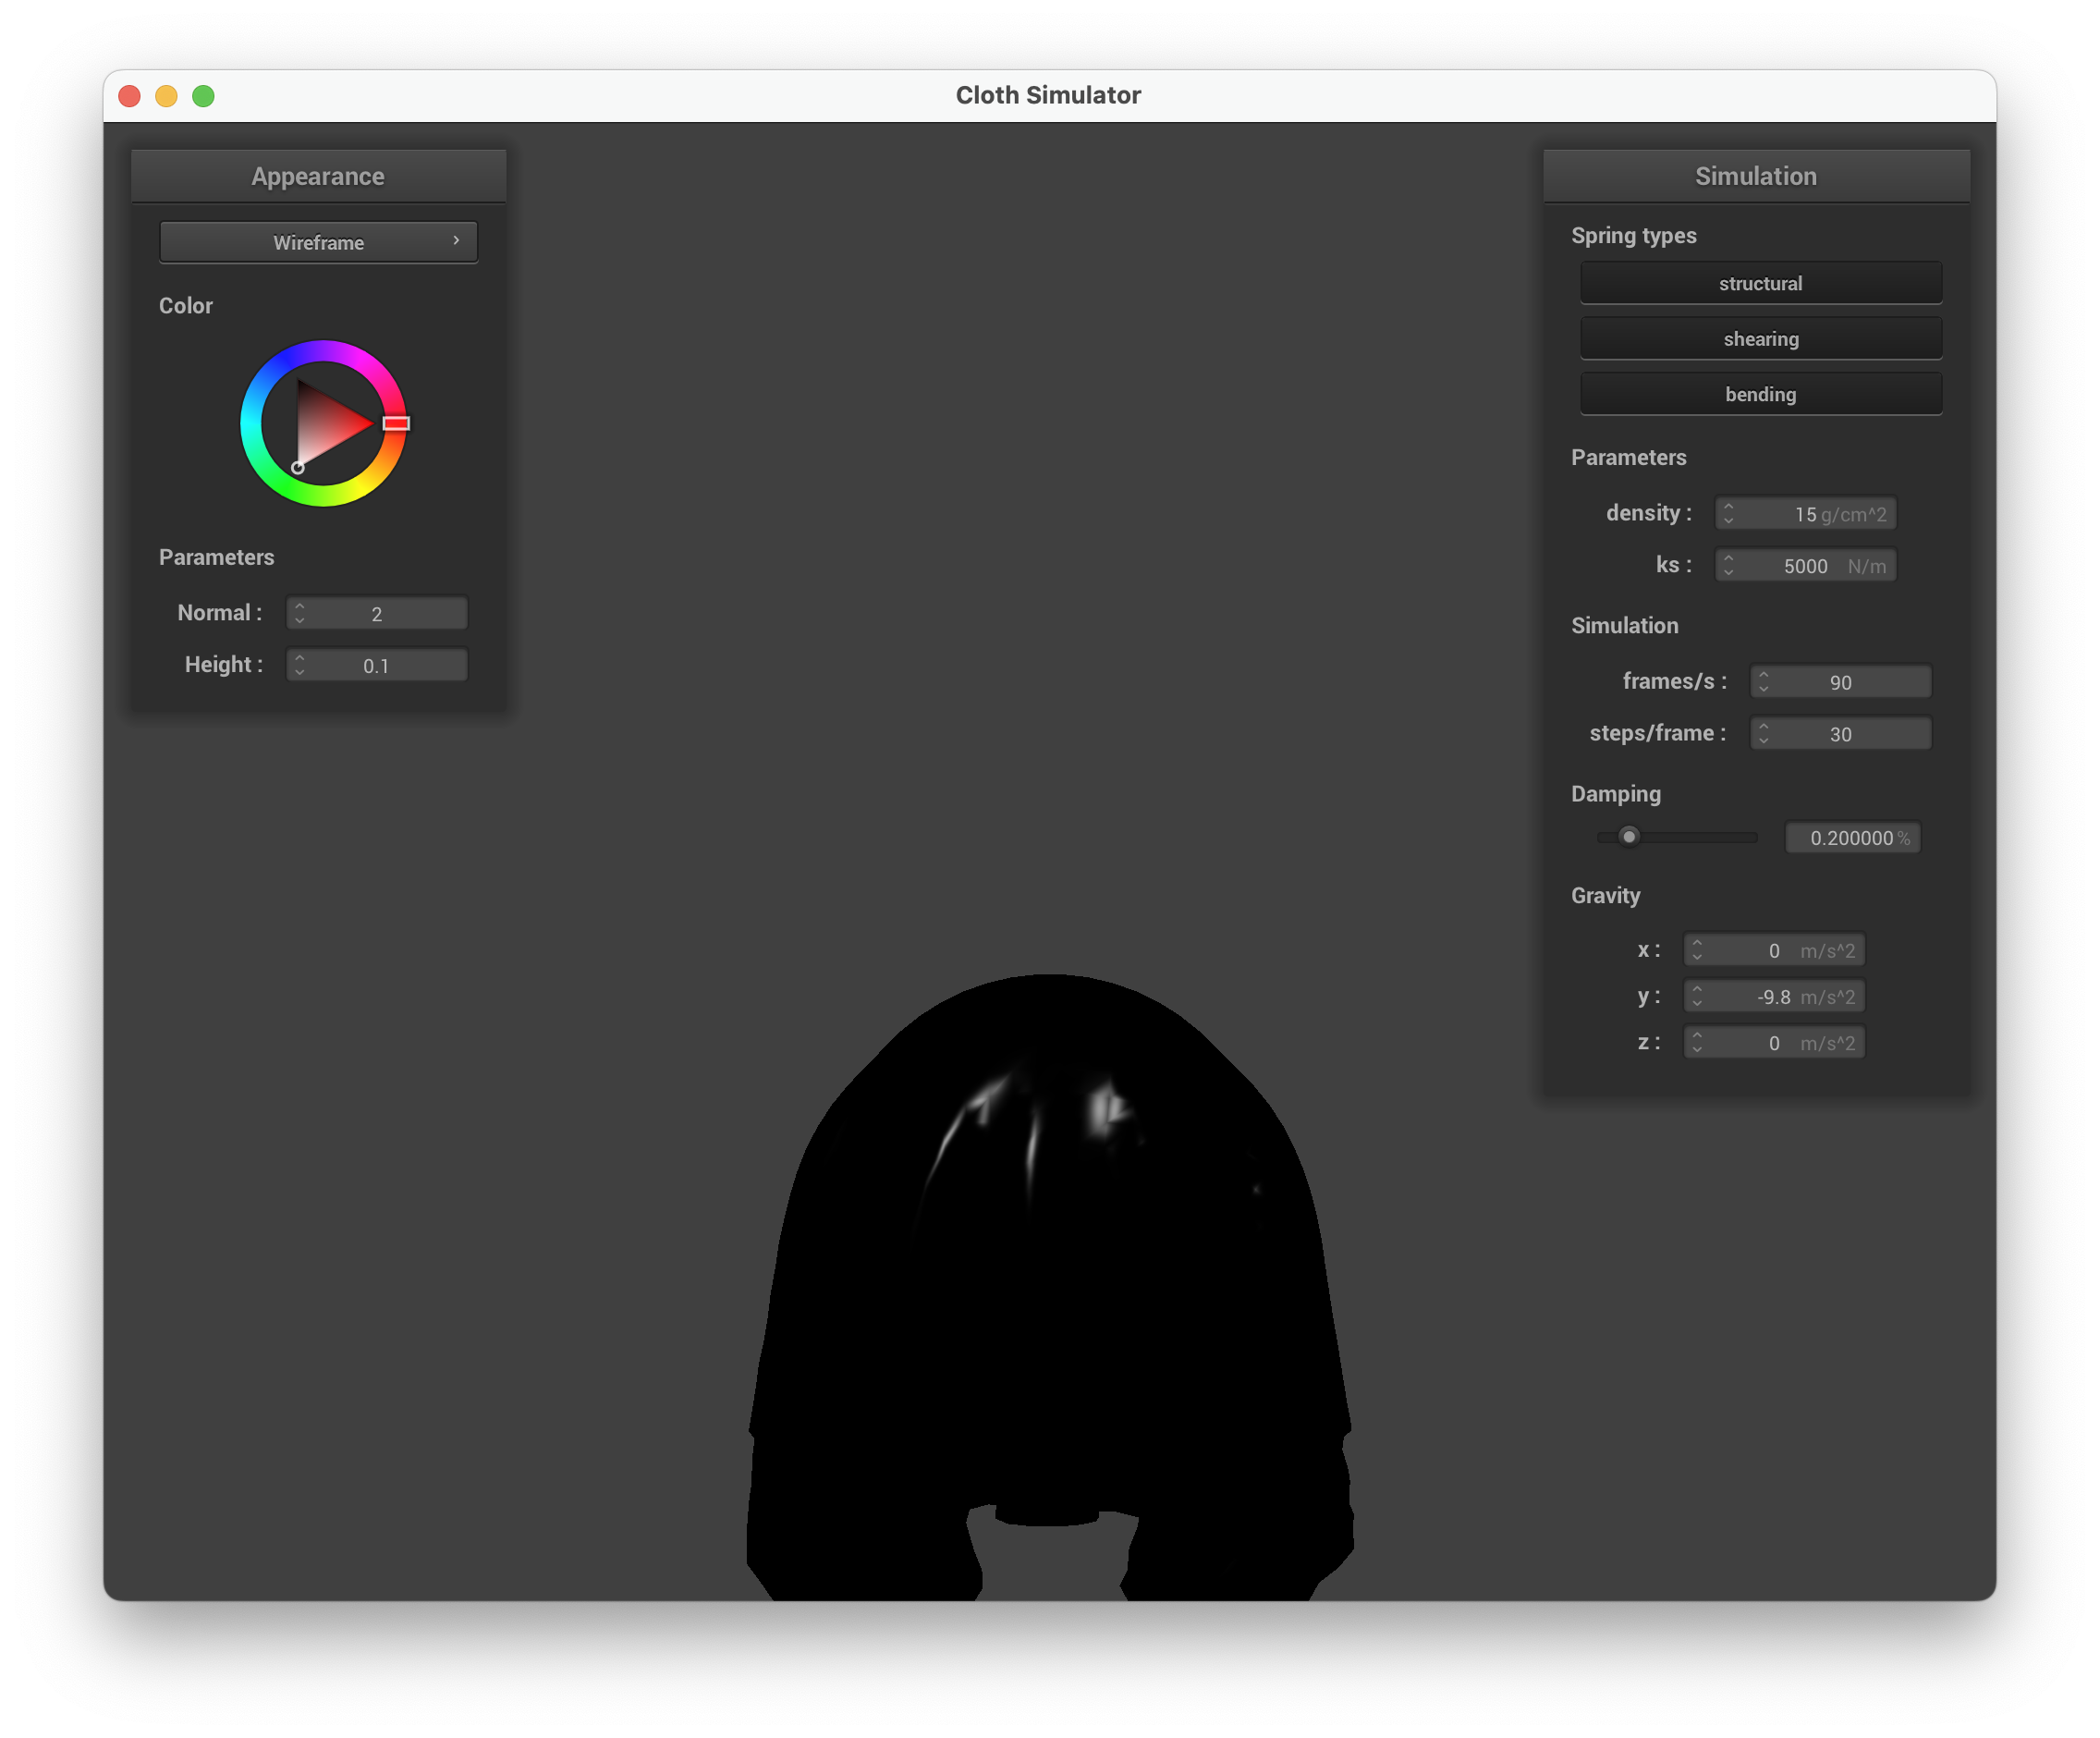The height and width of the screenshot is (1738, 2100).
Task: Toggle the shearing spring type button
Action: click(1760, 339)
